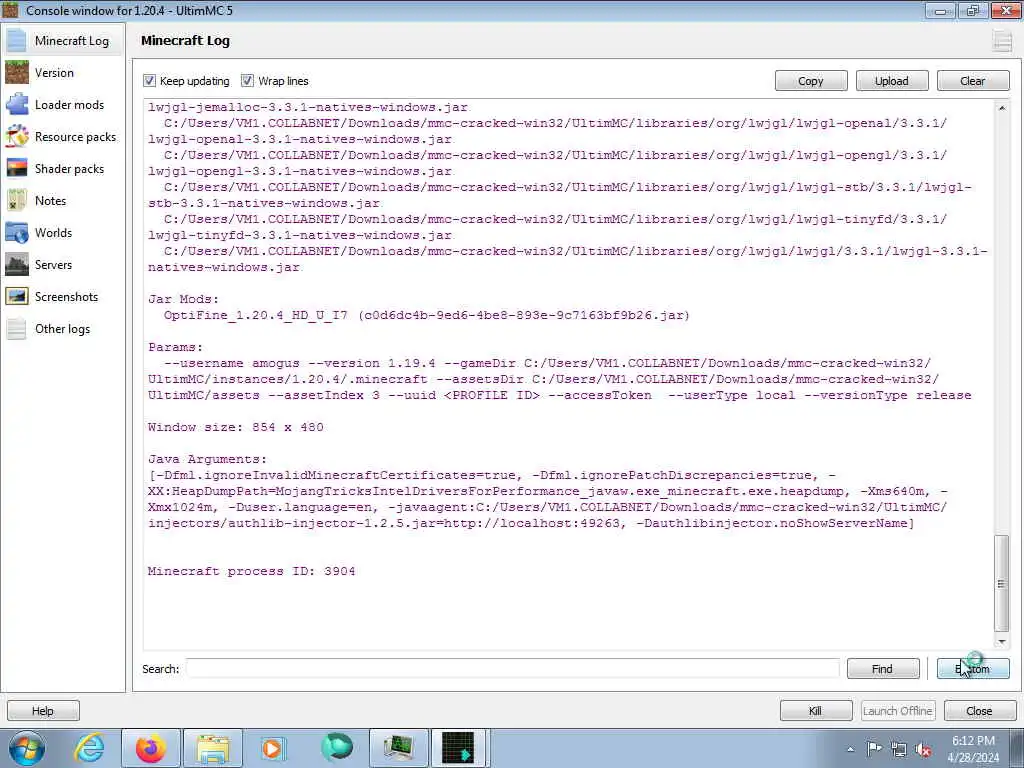Screen dimensions: 1024x768
Task: Copy the log to clipboard
Action: [x=810, y=81]
